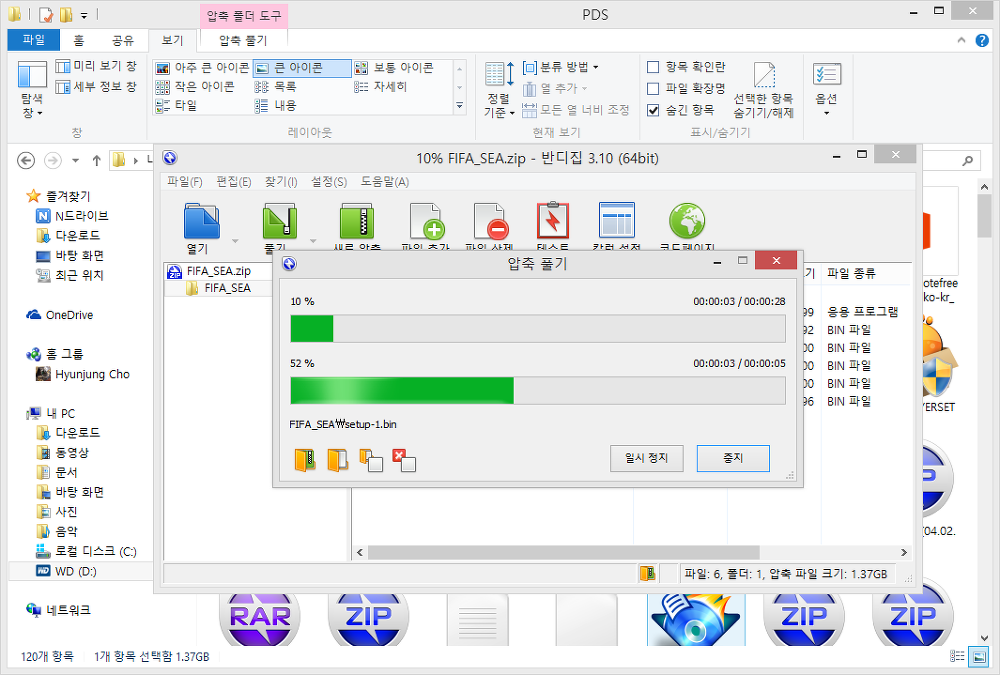Open Bandizip 찾기(I) menu
Viewport: 1000px width, 675px height.
281,182
